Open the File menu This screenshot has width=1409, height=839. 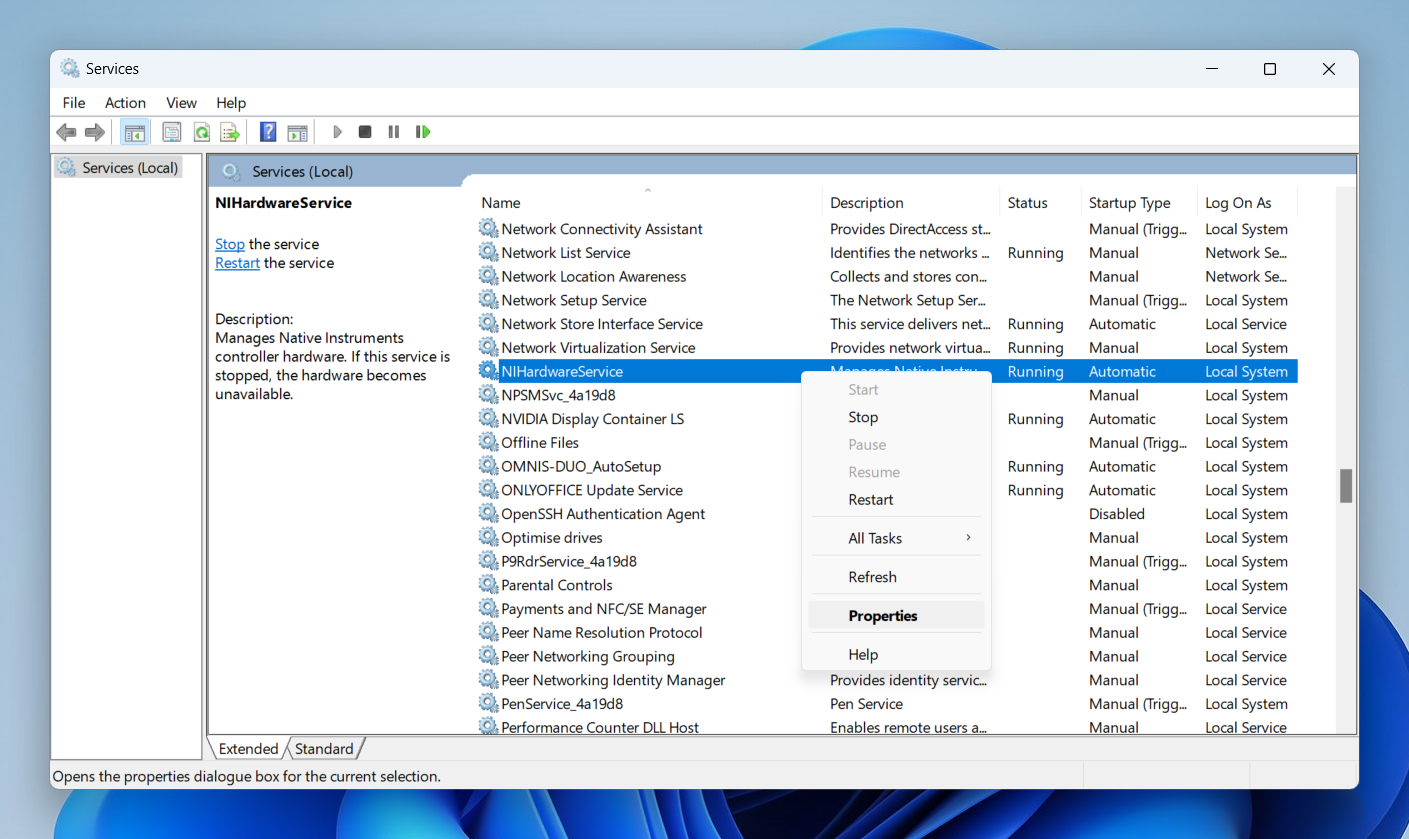click(x=74, y=103)
